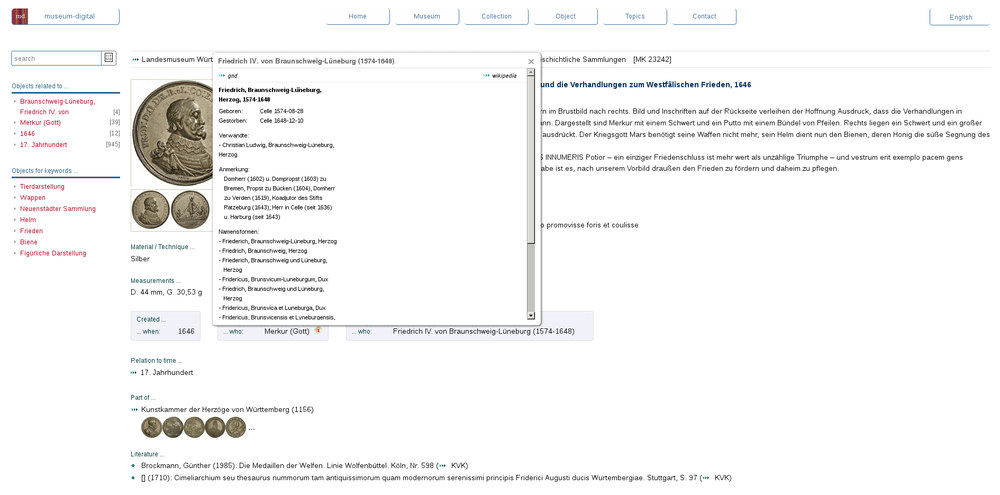
Task: Go to the Collection tab
Action: 496,16
